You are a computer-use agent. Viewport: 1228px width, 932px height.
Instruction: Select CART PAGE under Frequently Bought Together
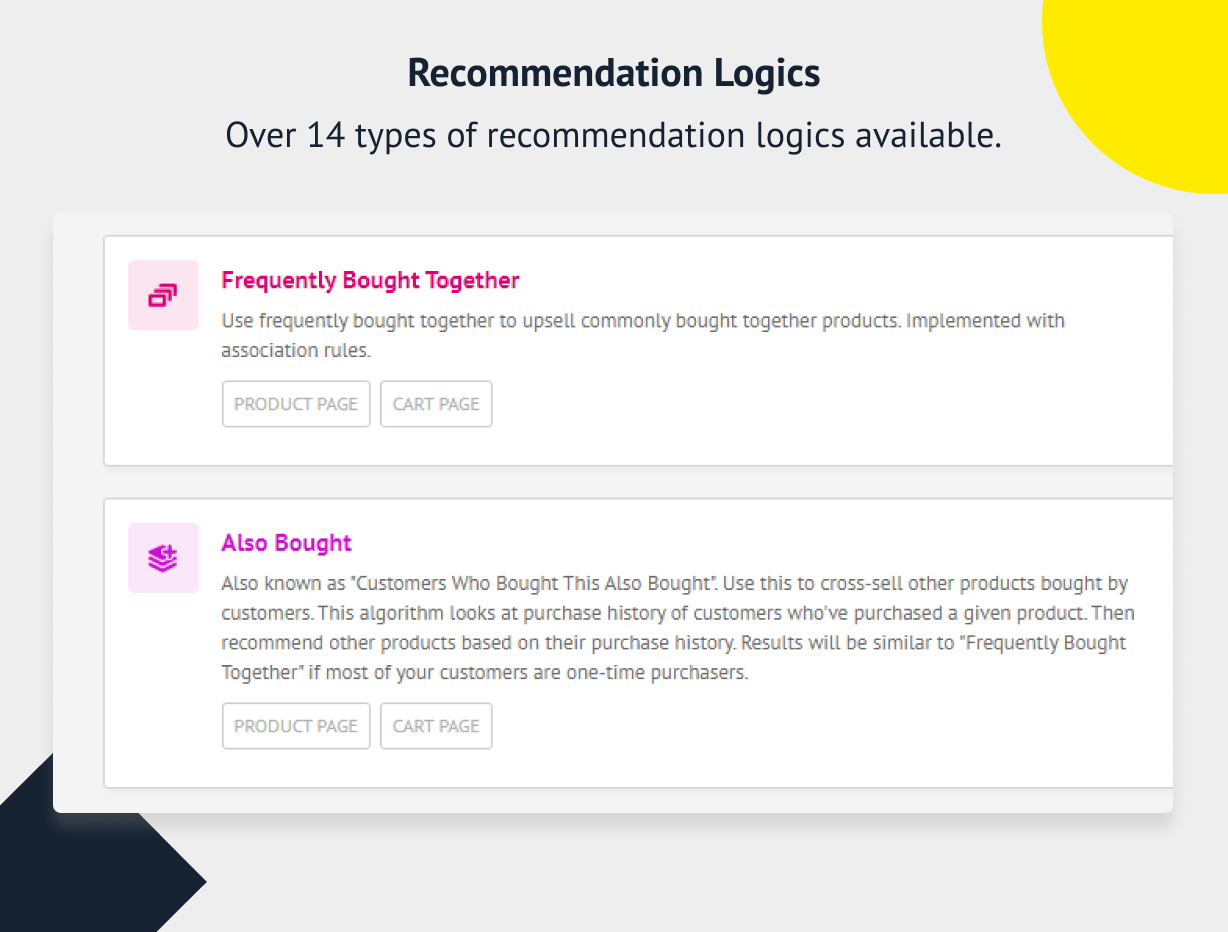[x=436, y=404]
